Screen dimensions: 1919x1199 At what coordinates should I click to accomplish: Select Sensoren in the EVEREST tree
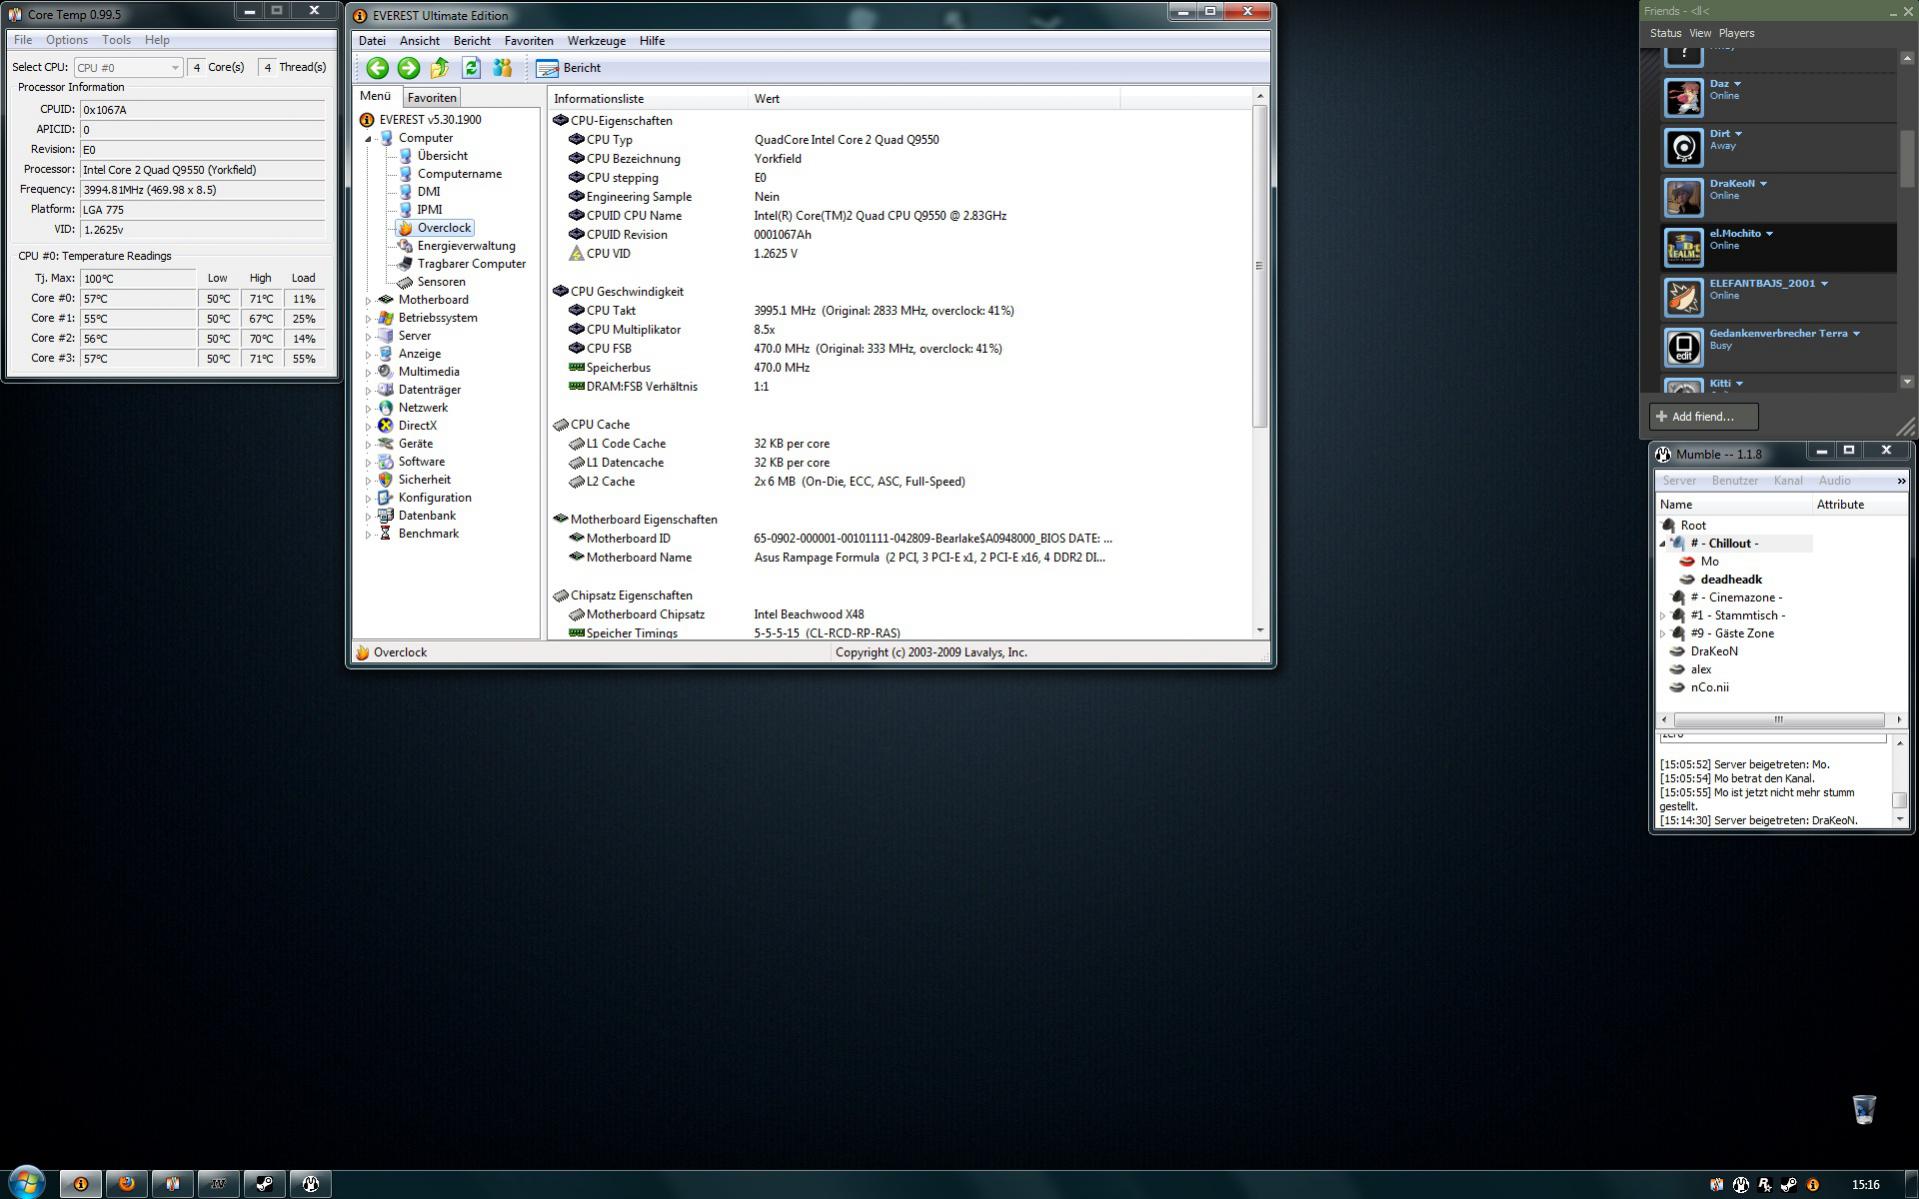441,282
